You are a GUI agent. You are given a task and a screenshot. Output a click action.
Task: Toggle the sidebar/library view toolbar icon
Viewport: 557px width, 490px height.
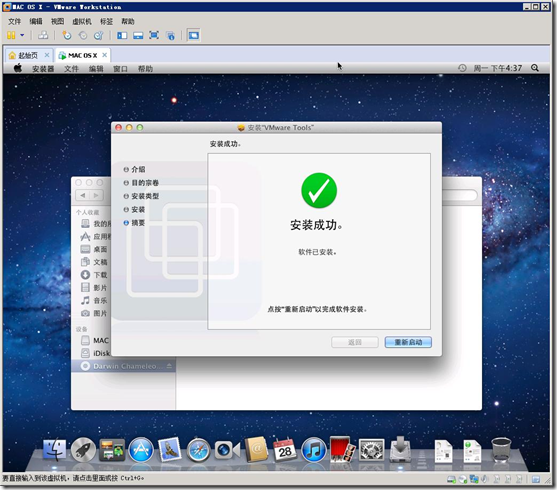pyautogui.click(x=122, y=35)
